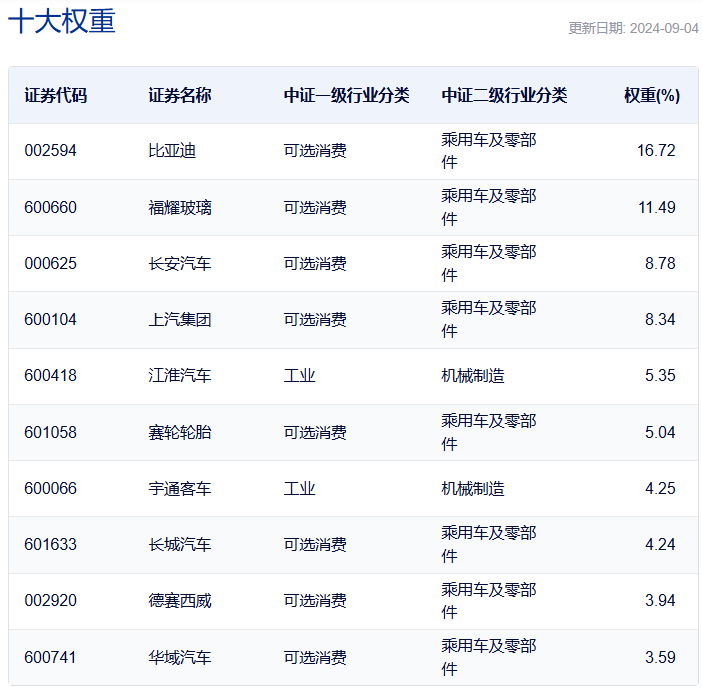Click weight value 16.72

pos(656,151)
